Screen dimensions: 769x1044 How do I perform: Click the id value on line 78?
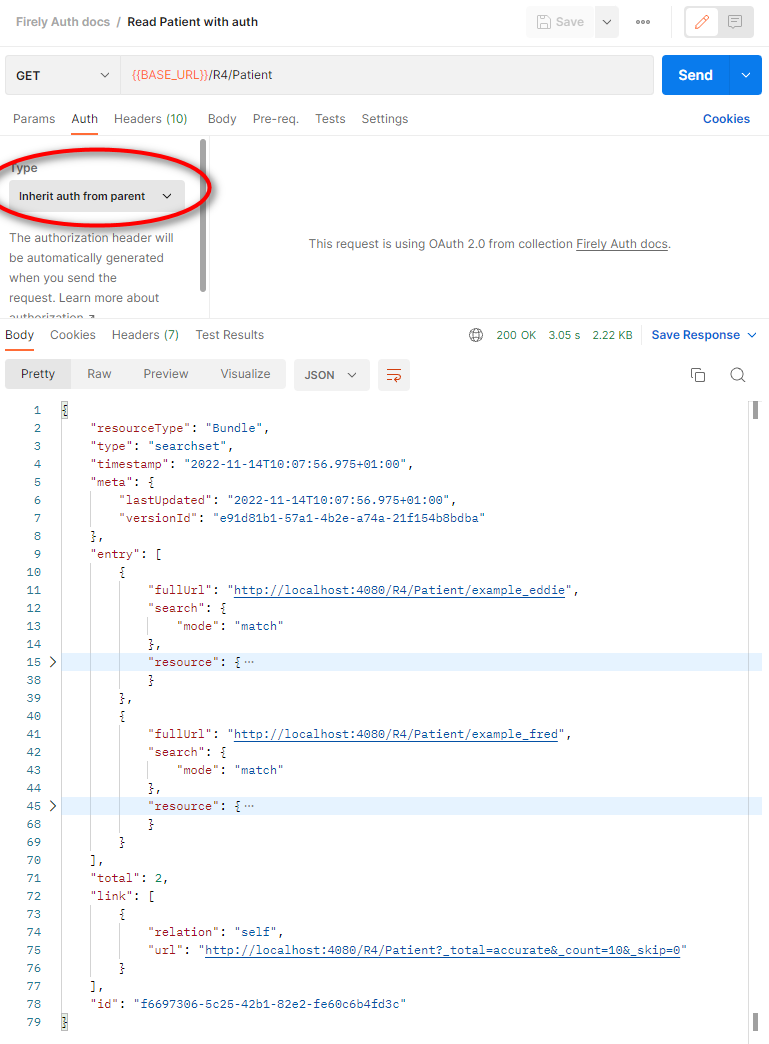pos(270,1004)
